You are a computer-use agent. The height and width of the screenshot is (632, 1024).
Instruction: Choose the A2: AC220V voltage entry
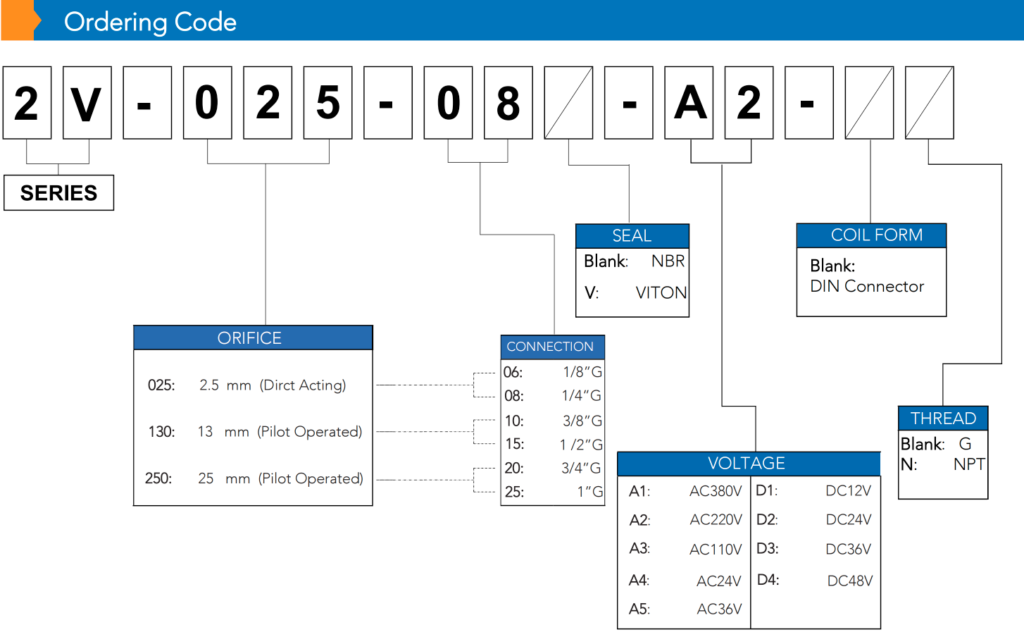(x=685, y=519)
